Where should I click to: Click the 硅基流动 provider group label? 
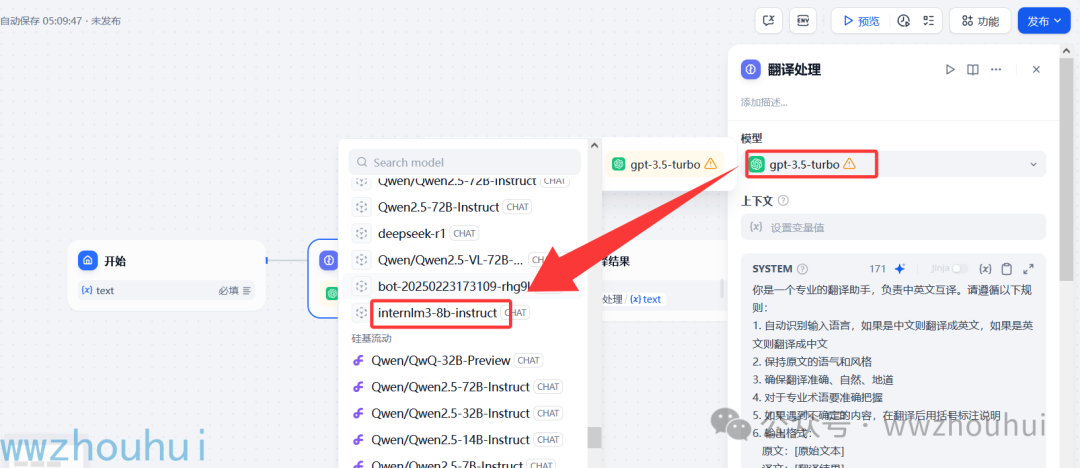coord(372,338)
